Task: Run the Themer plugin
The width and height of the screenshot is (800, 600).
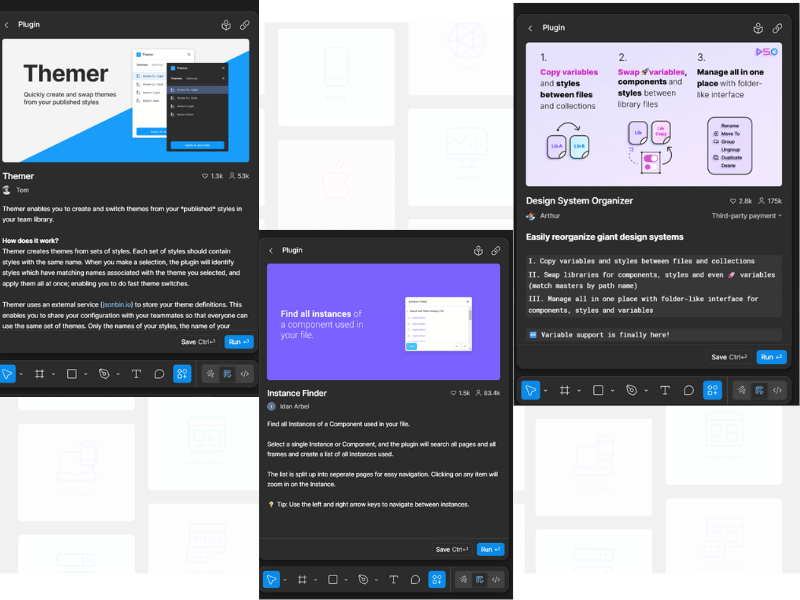Action: [239, 342]
